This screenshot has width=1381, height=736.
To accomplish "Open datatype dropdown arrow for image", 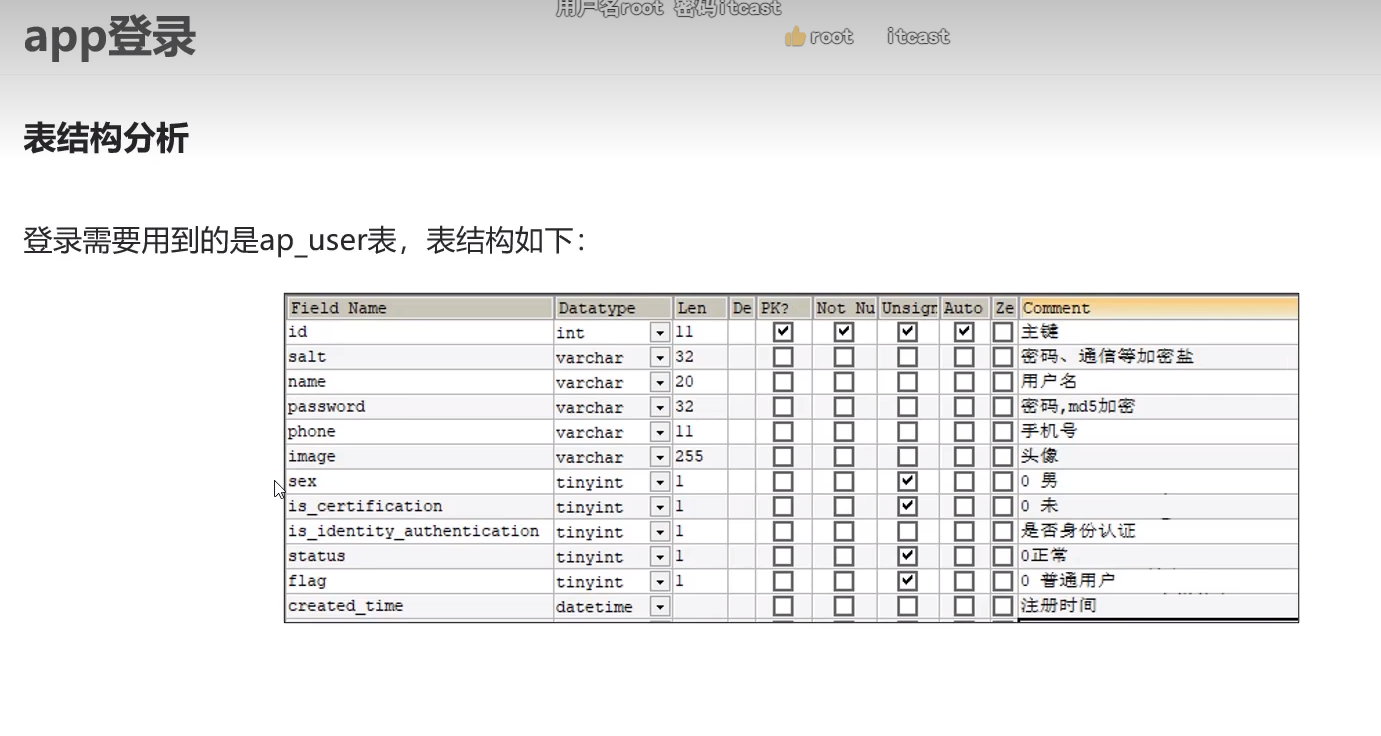I will click(660, 457).
